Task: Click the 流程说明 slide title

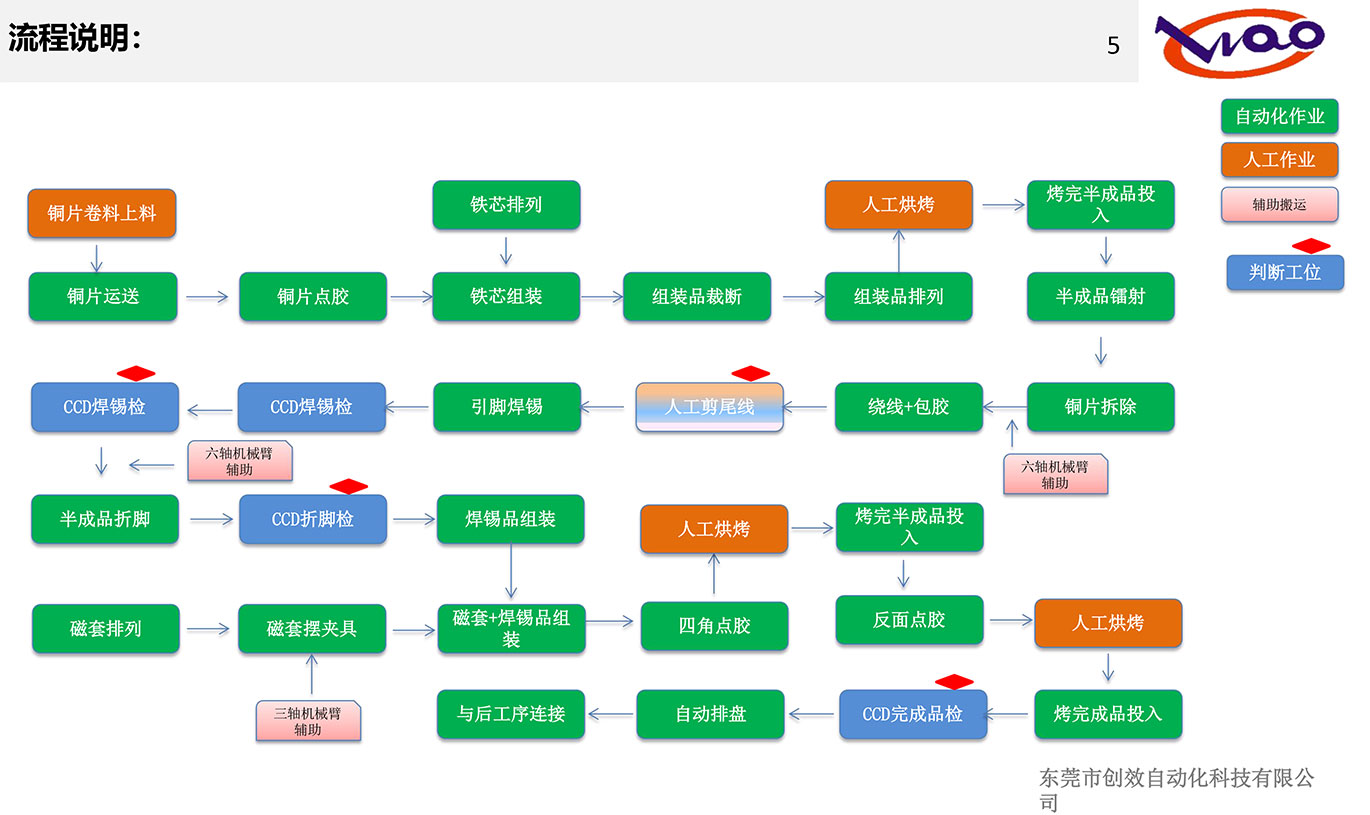Action: click(74, 40)
